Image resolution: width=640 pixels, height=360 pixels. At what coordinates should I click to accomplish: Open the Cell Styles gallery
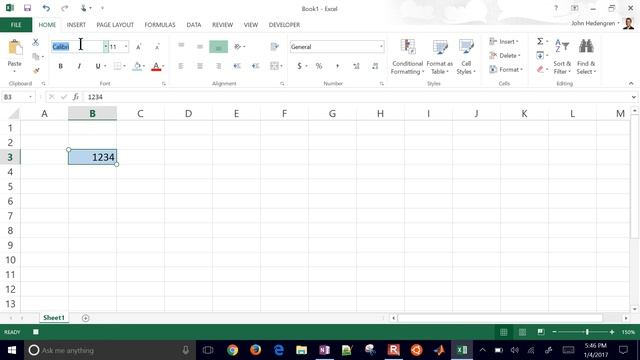click(x=466, y=57)
